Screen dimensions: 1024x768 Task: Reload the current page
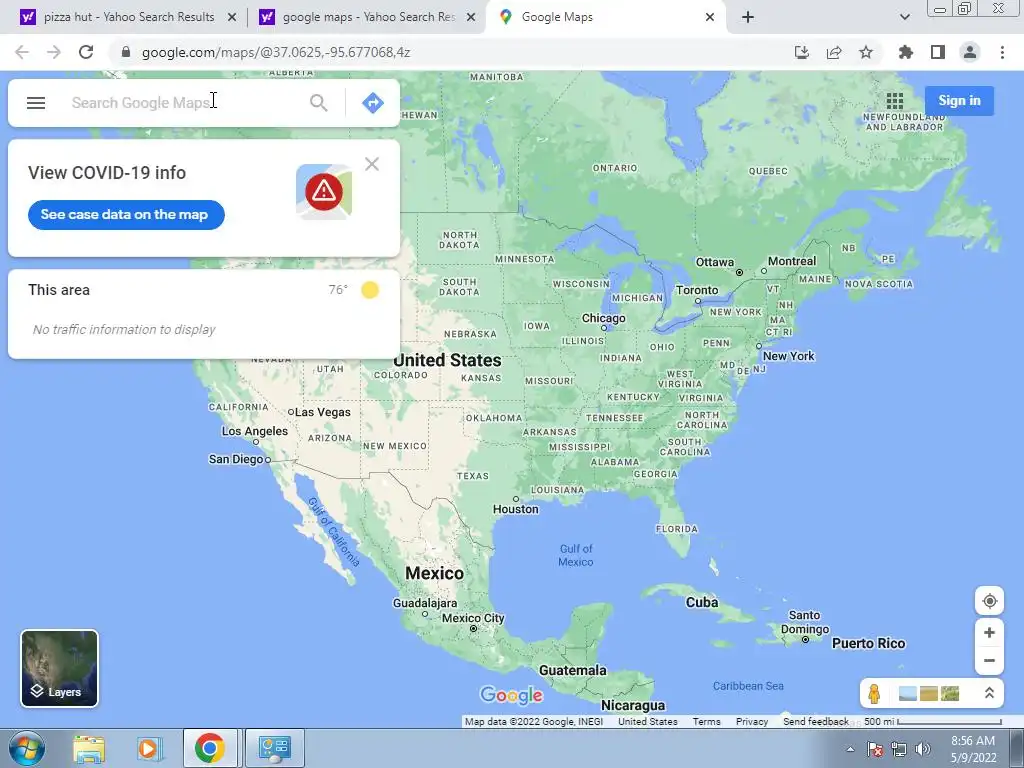click(86, 52)
